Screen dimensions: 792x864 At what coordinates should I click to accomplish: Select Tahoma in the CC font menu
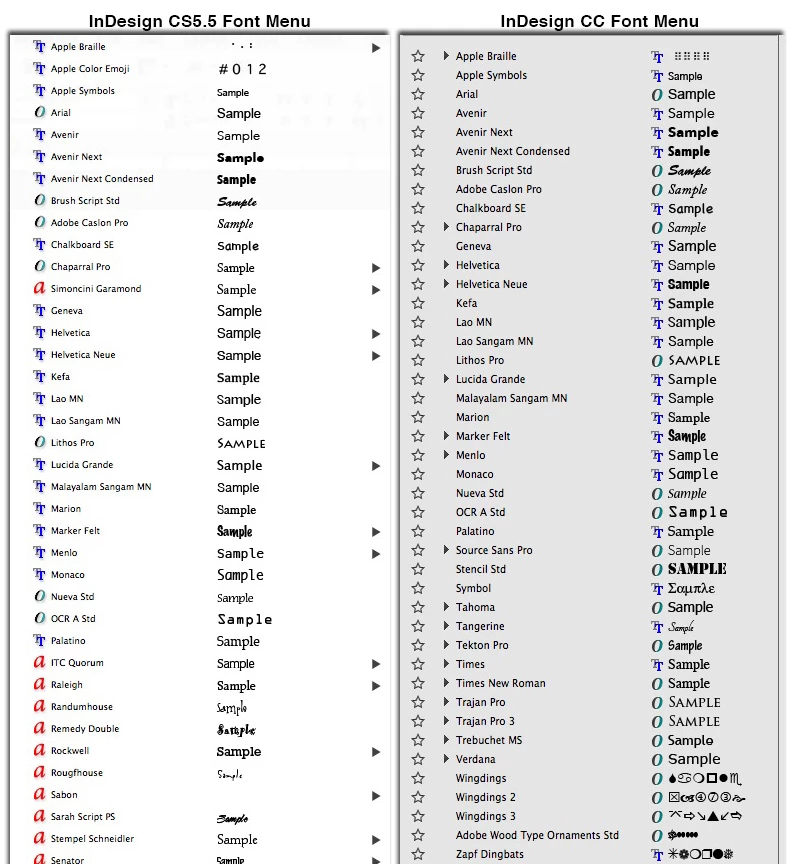coord(476,607)
